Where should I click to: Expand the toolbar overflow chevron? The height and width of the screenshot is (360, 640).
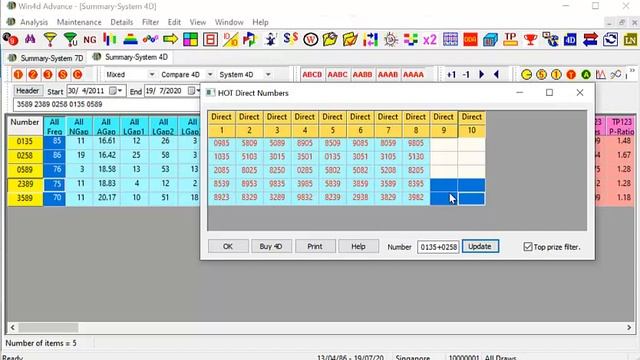point(632,71)
